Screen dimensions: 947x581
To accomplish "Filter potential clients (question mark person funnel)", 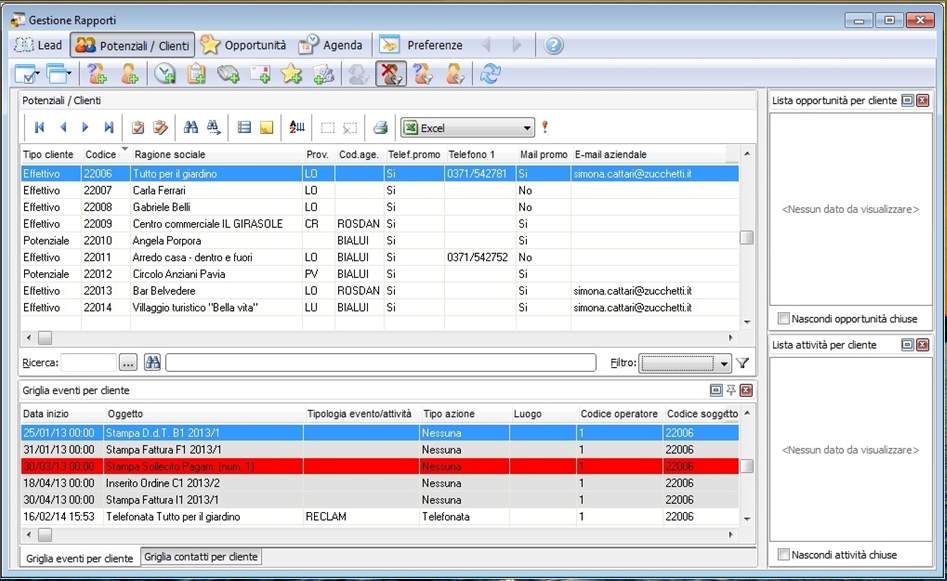I will pyautogui.click(x=423, y=74).
